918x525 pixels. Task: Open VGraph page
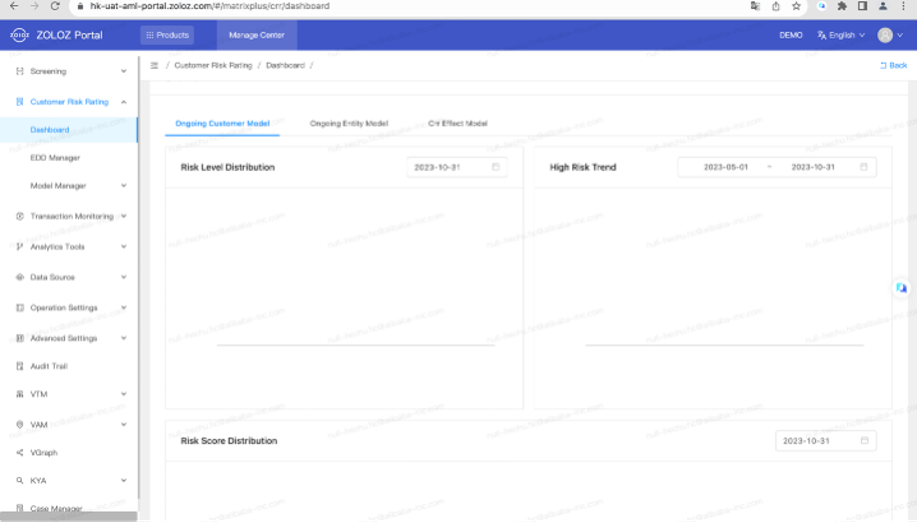coord(44,453)
